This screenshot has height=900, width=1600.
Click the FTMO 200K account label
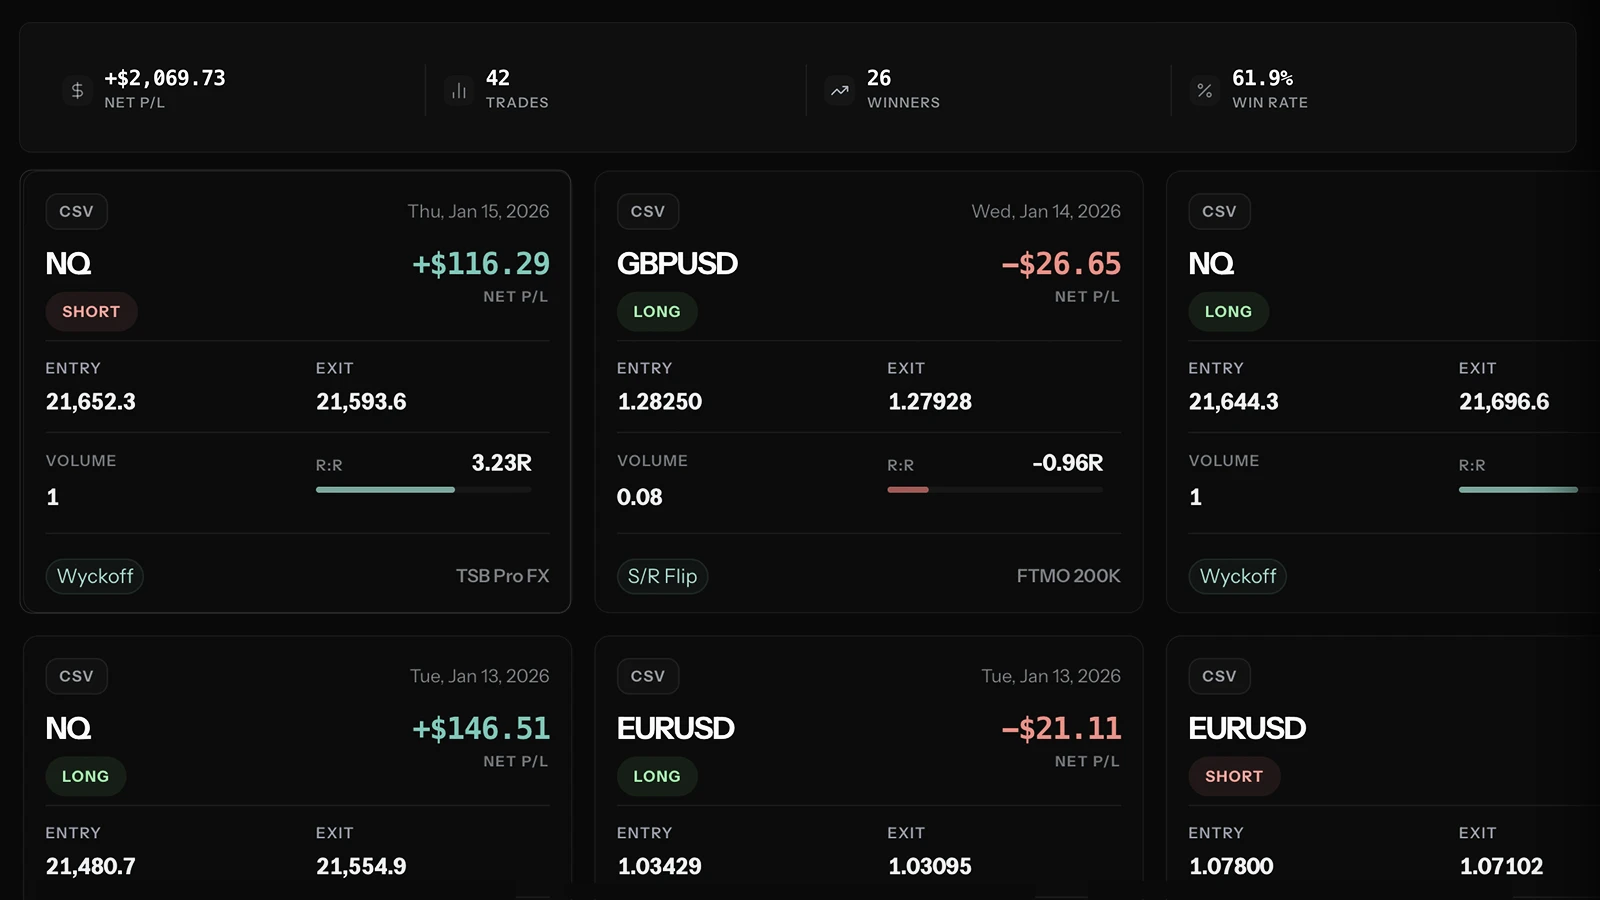click(1069, 576)
